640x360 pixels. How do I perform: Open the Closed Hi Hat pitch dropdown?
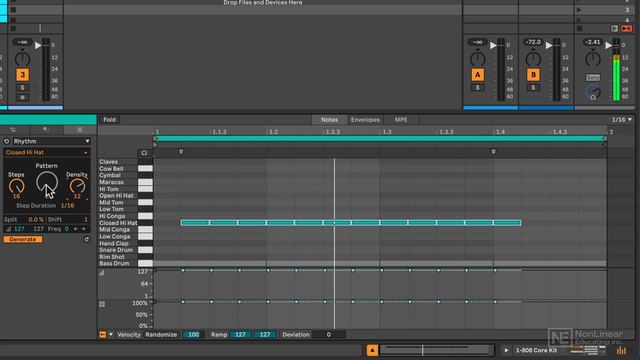pos(47,152)
